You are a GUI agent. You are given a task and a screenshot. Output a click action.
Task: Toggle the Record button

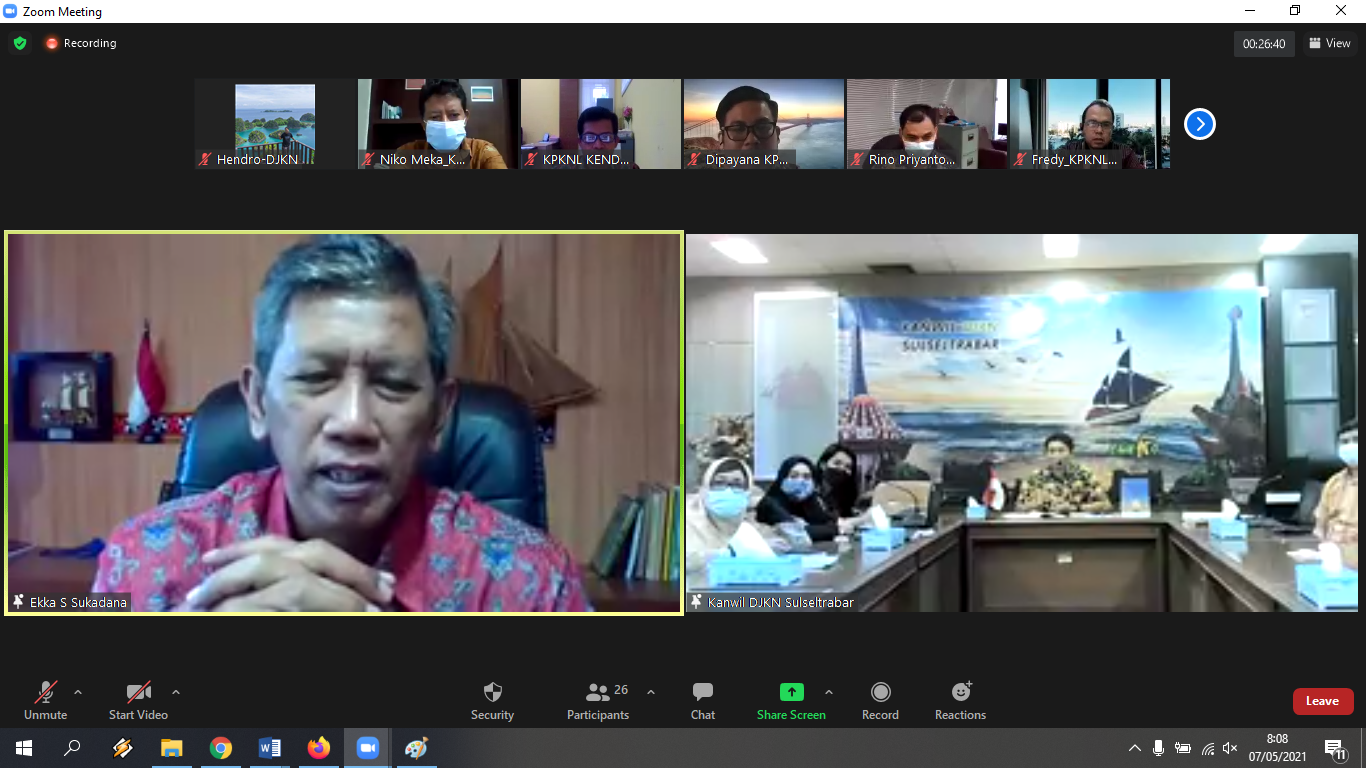880,692
